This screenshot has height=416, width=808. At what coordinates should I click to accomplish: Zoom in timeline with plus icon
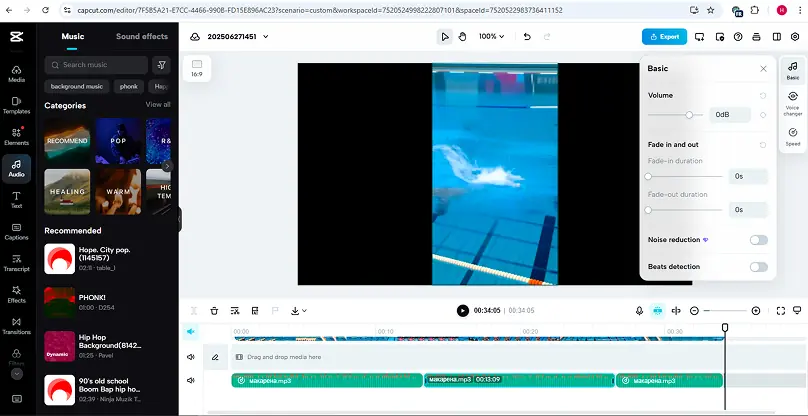[x=756, y=310]
